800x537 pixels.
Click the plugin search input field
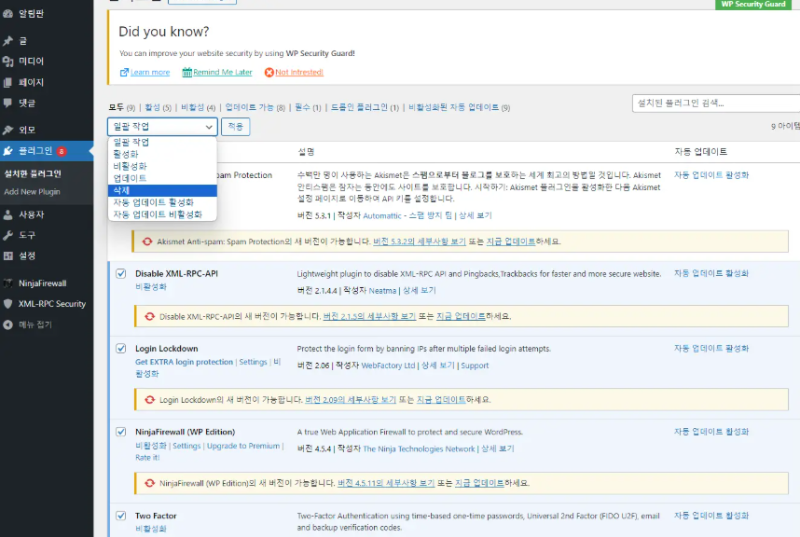point(716,103)
